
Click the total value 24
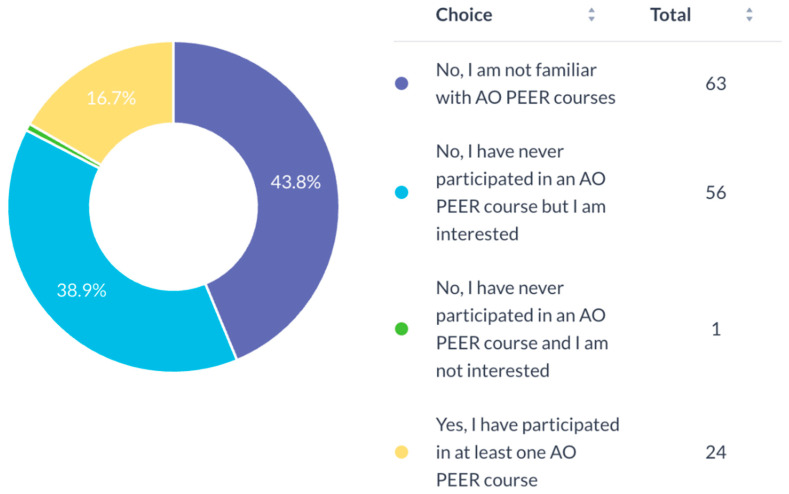716,452
